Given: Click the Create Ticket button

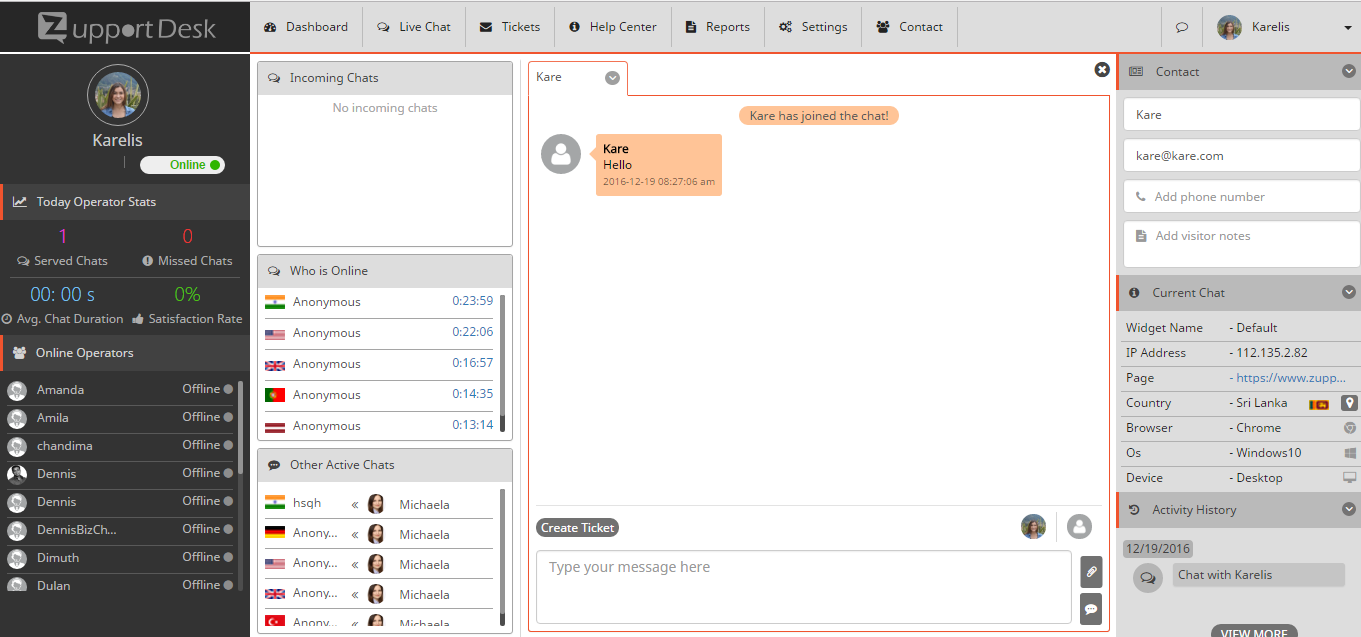Looking at the screenshot, I should 578,528.
